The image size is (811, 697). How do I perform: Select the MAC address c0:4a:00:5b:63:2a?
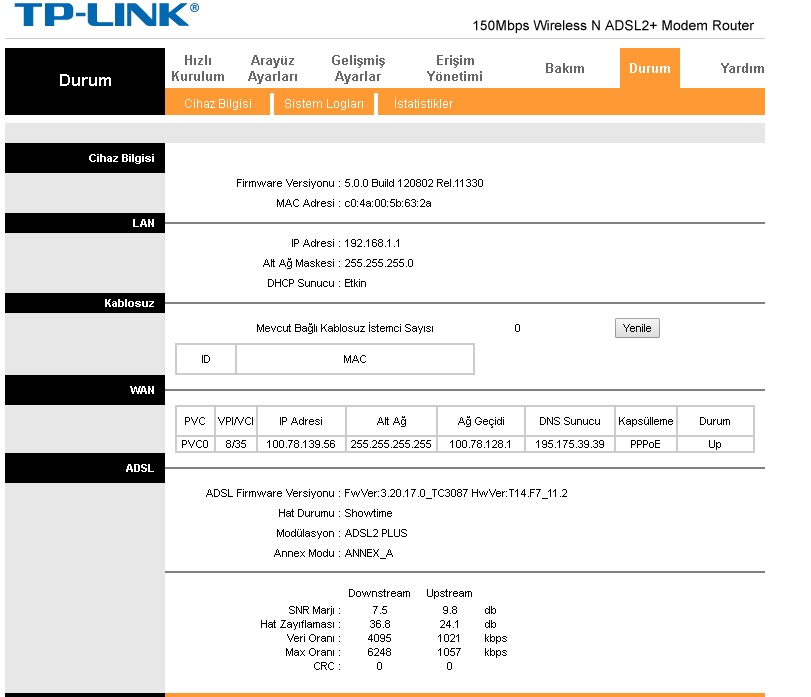pyautogui.click(x=388, y=203)
